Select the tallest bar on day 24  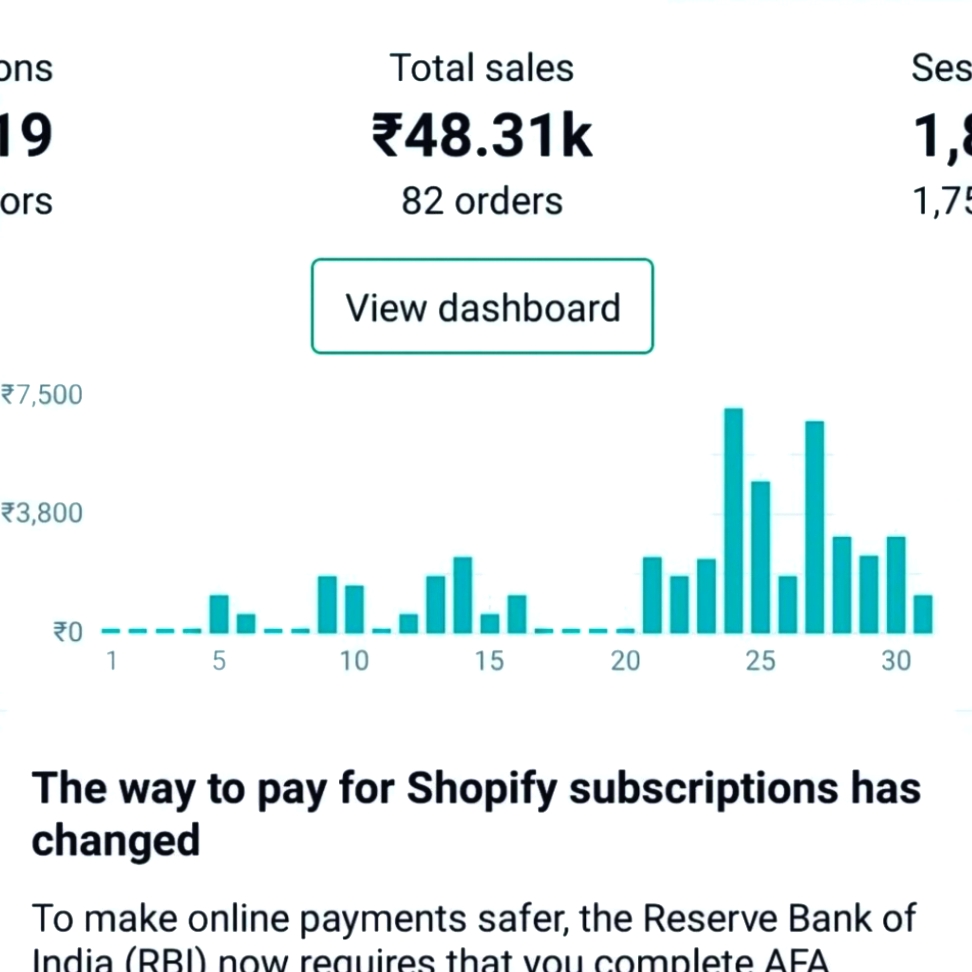pos(733,520)
